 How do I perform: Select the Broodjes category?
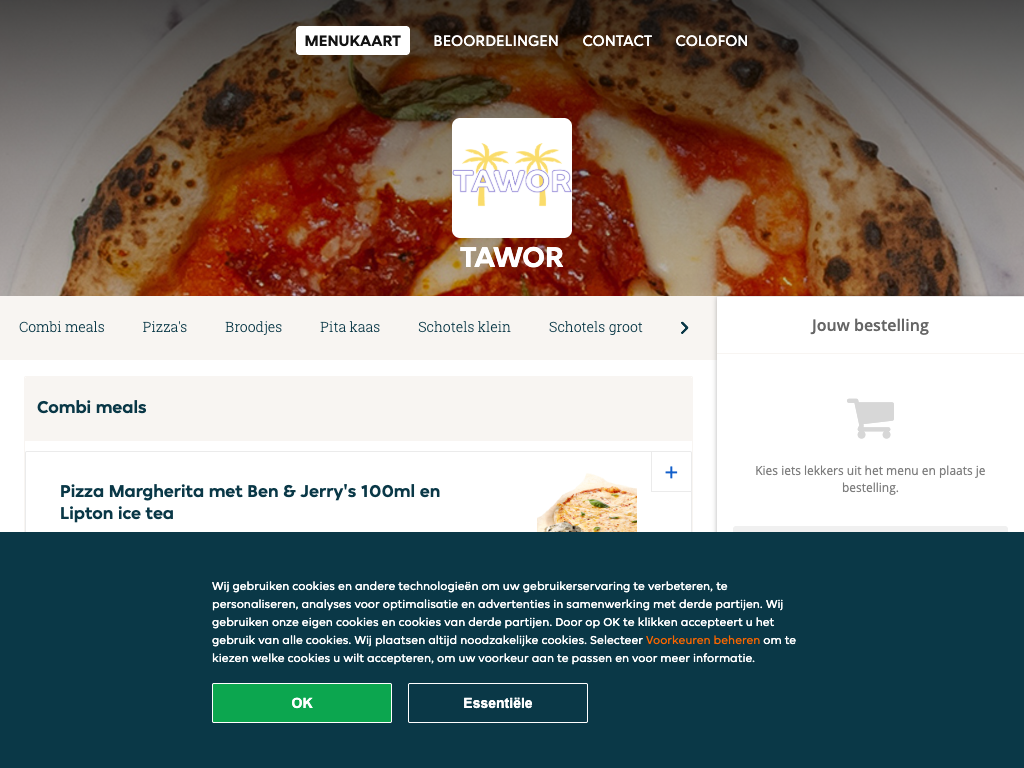click(x=253, y=327)
